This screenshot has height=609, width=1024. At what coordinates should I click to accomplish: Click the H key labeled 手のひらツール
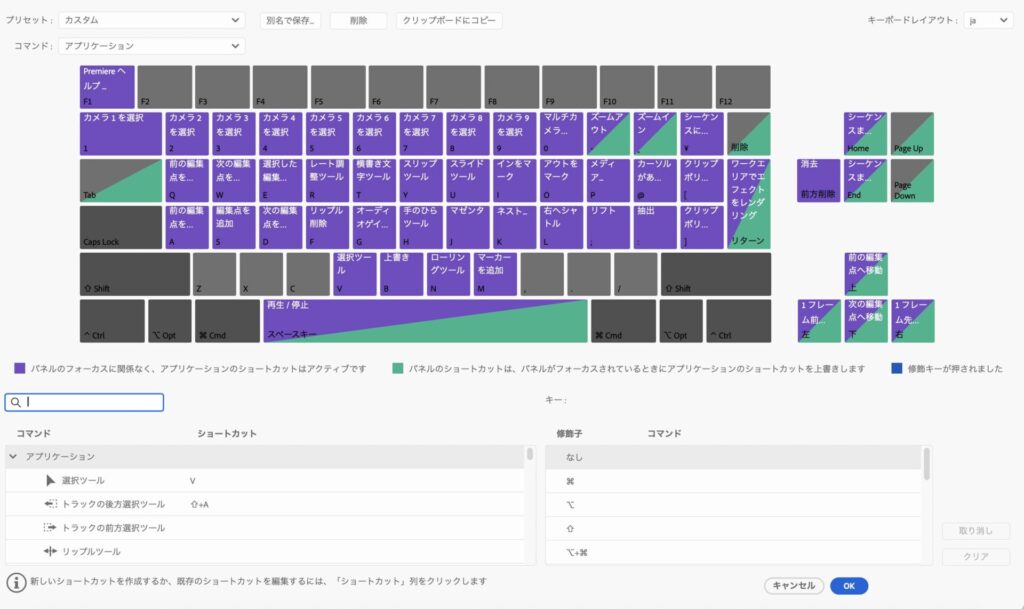421,227
